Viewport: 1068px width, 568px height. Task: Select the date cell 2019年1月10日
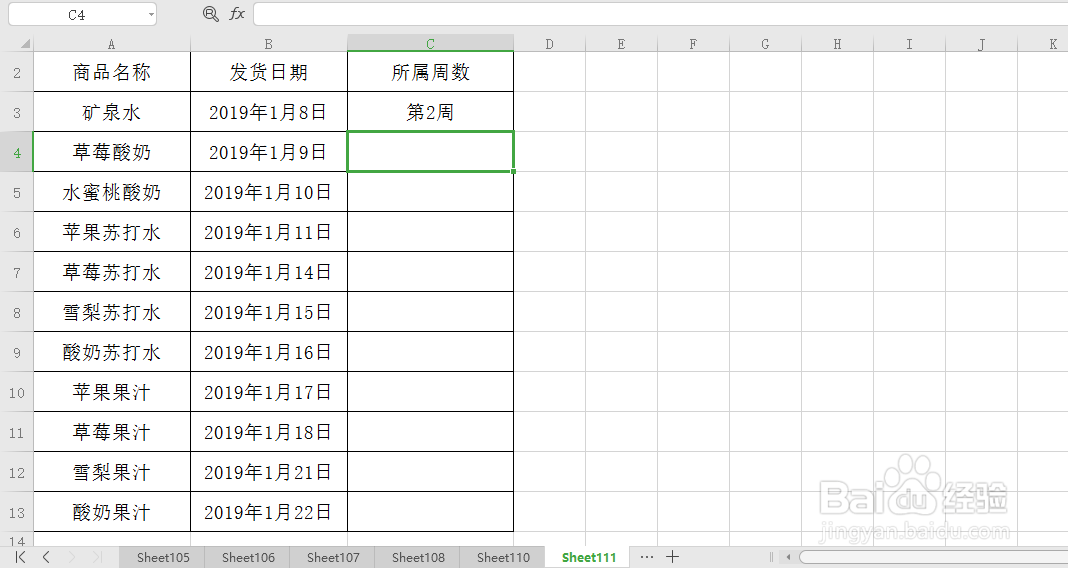pos(268,192)
